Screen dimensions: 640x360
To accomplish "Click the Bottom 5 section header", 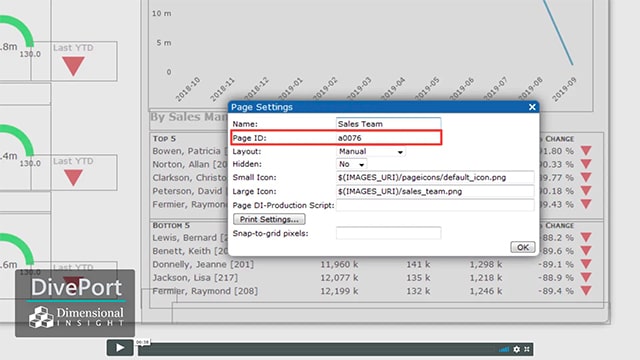I will [x=171, y=225].
